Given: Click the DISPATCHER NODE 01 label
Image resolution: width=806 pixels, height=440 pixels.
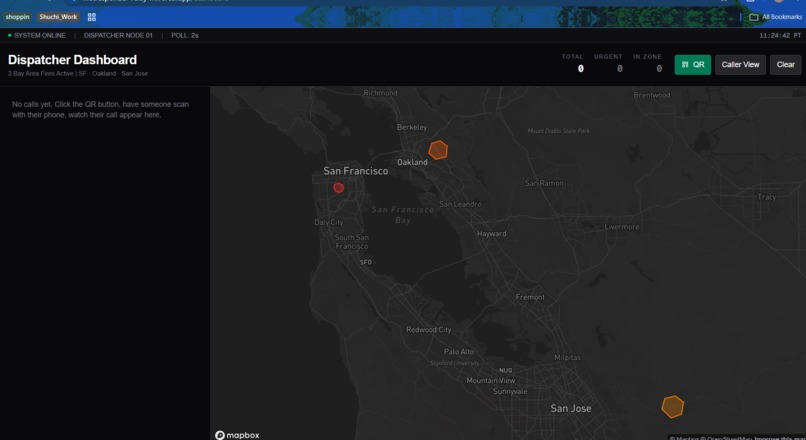Looking at the screenshot, I should pos(118,35).
